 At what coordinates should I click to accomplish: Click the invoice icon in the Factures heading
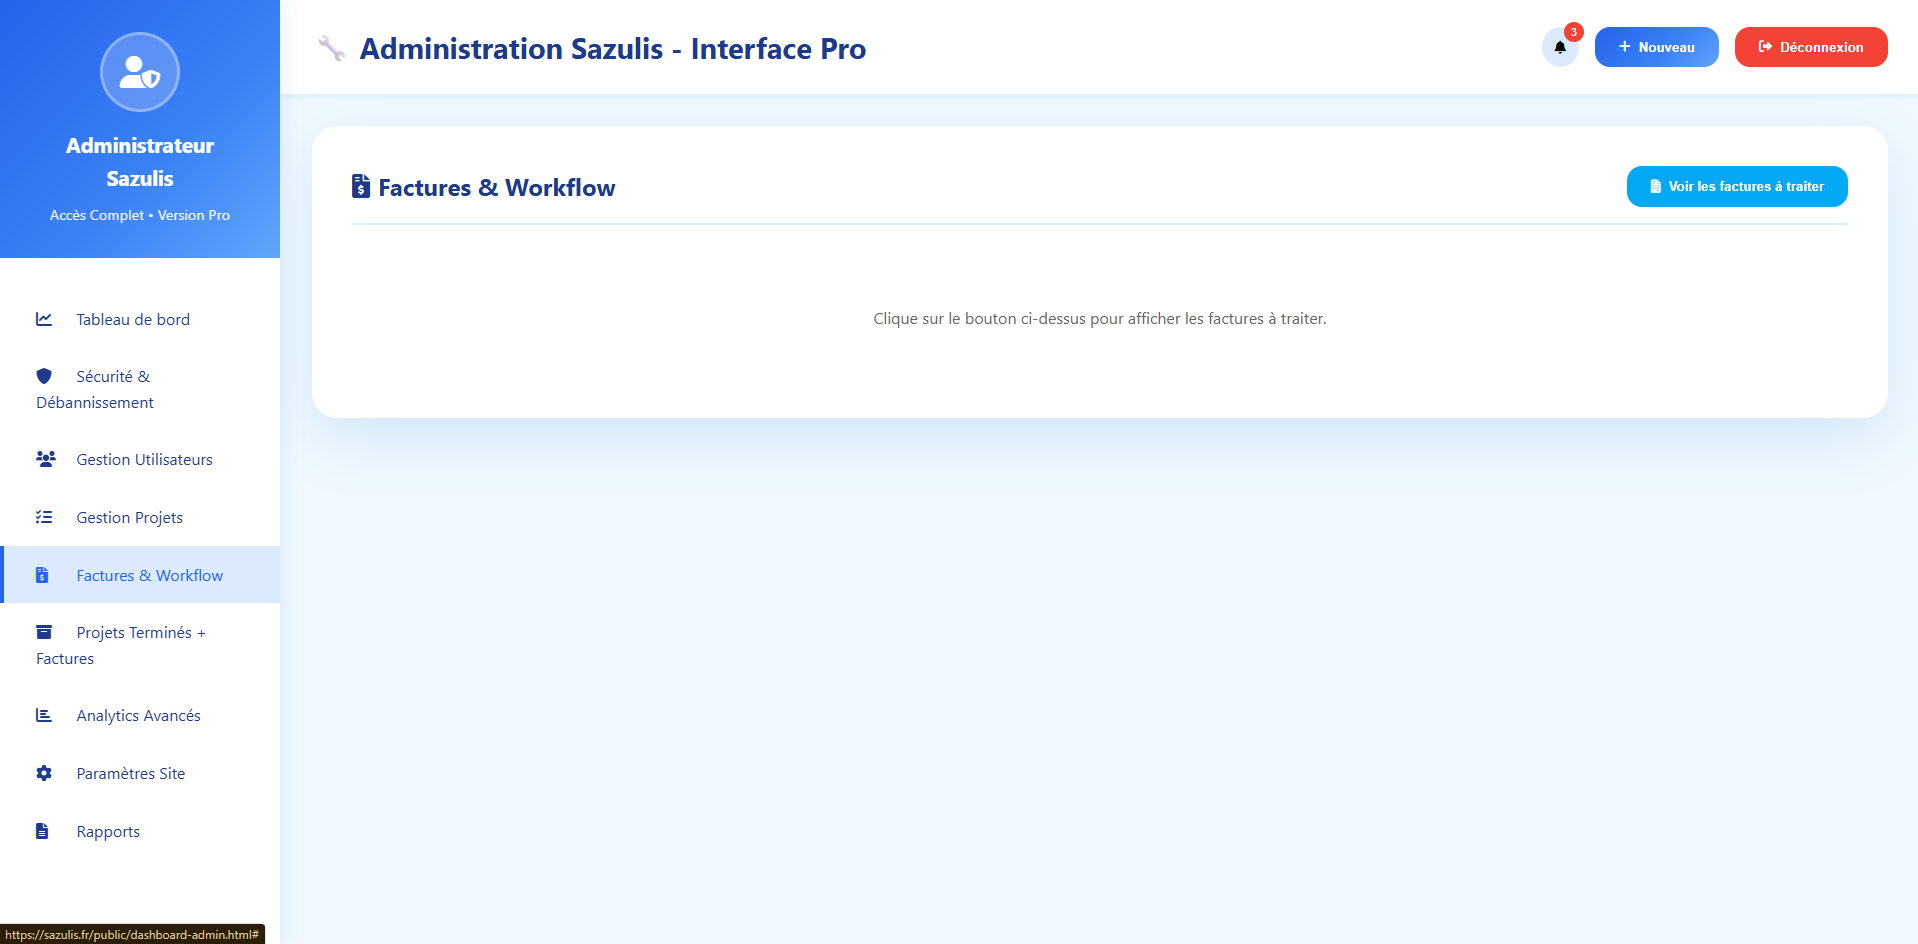[x=361, y=187]
